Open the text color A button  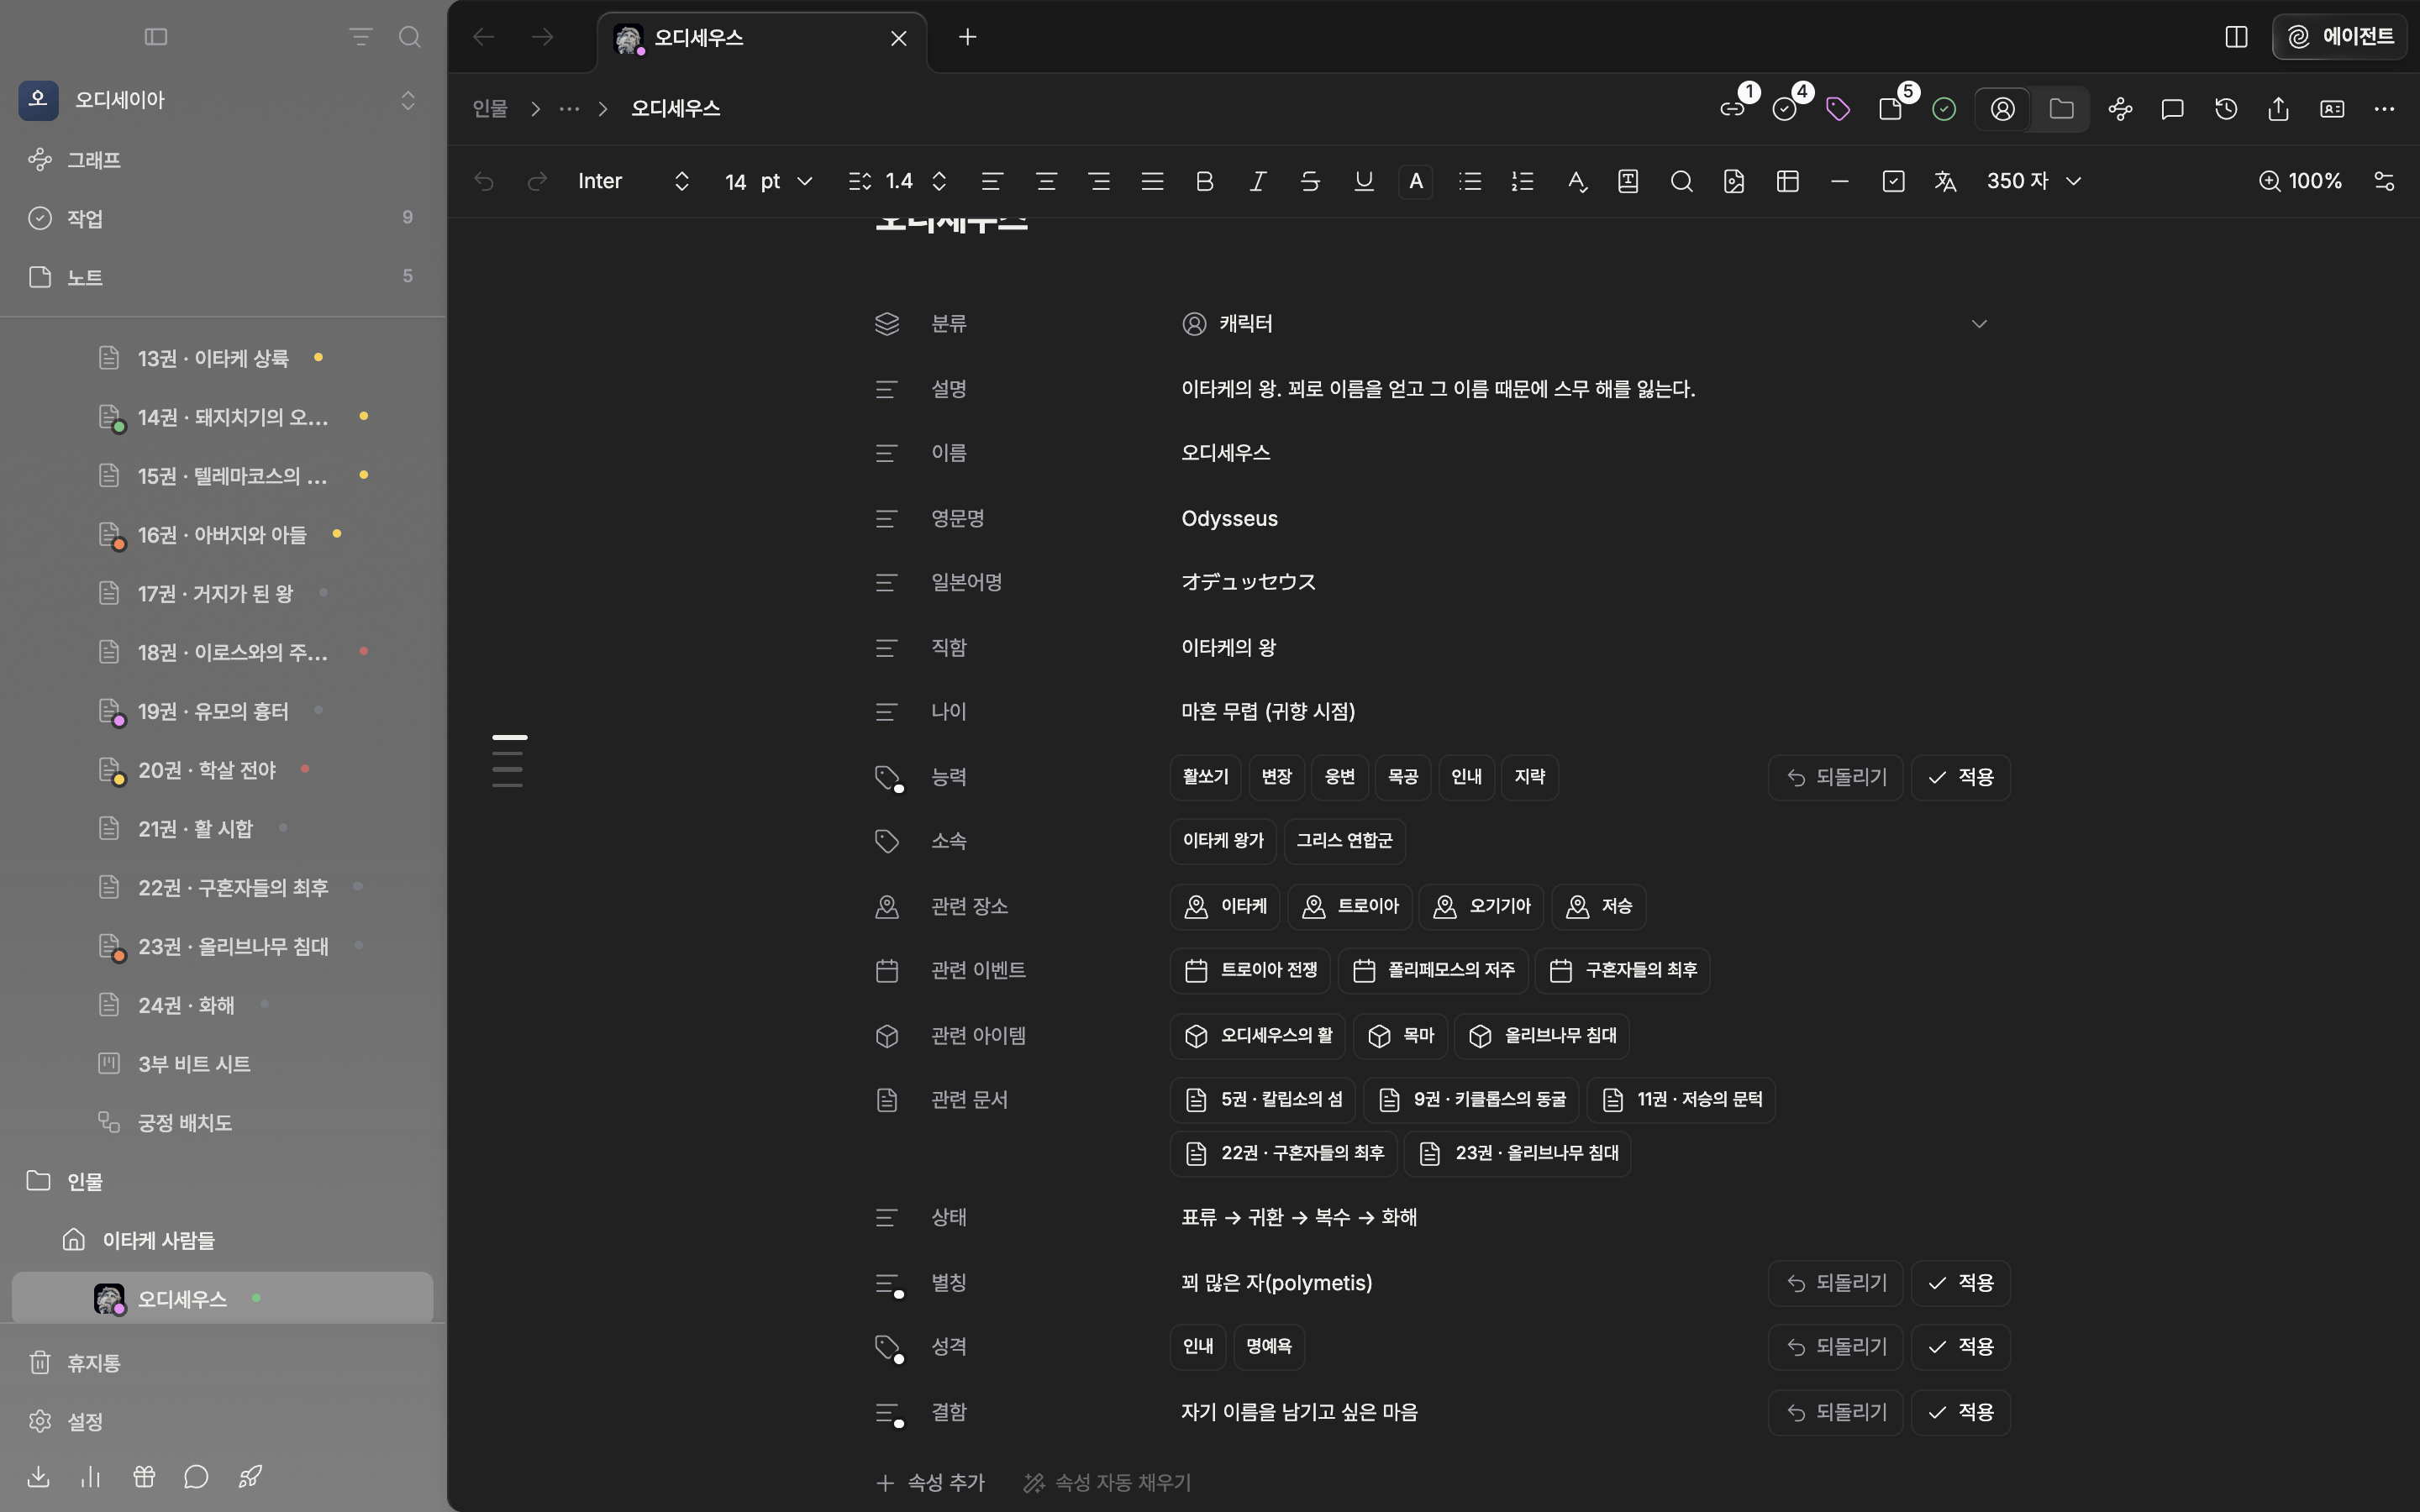[1415, 181]
